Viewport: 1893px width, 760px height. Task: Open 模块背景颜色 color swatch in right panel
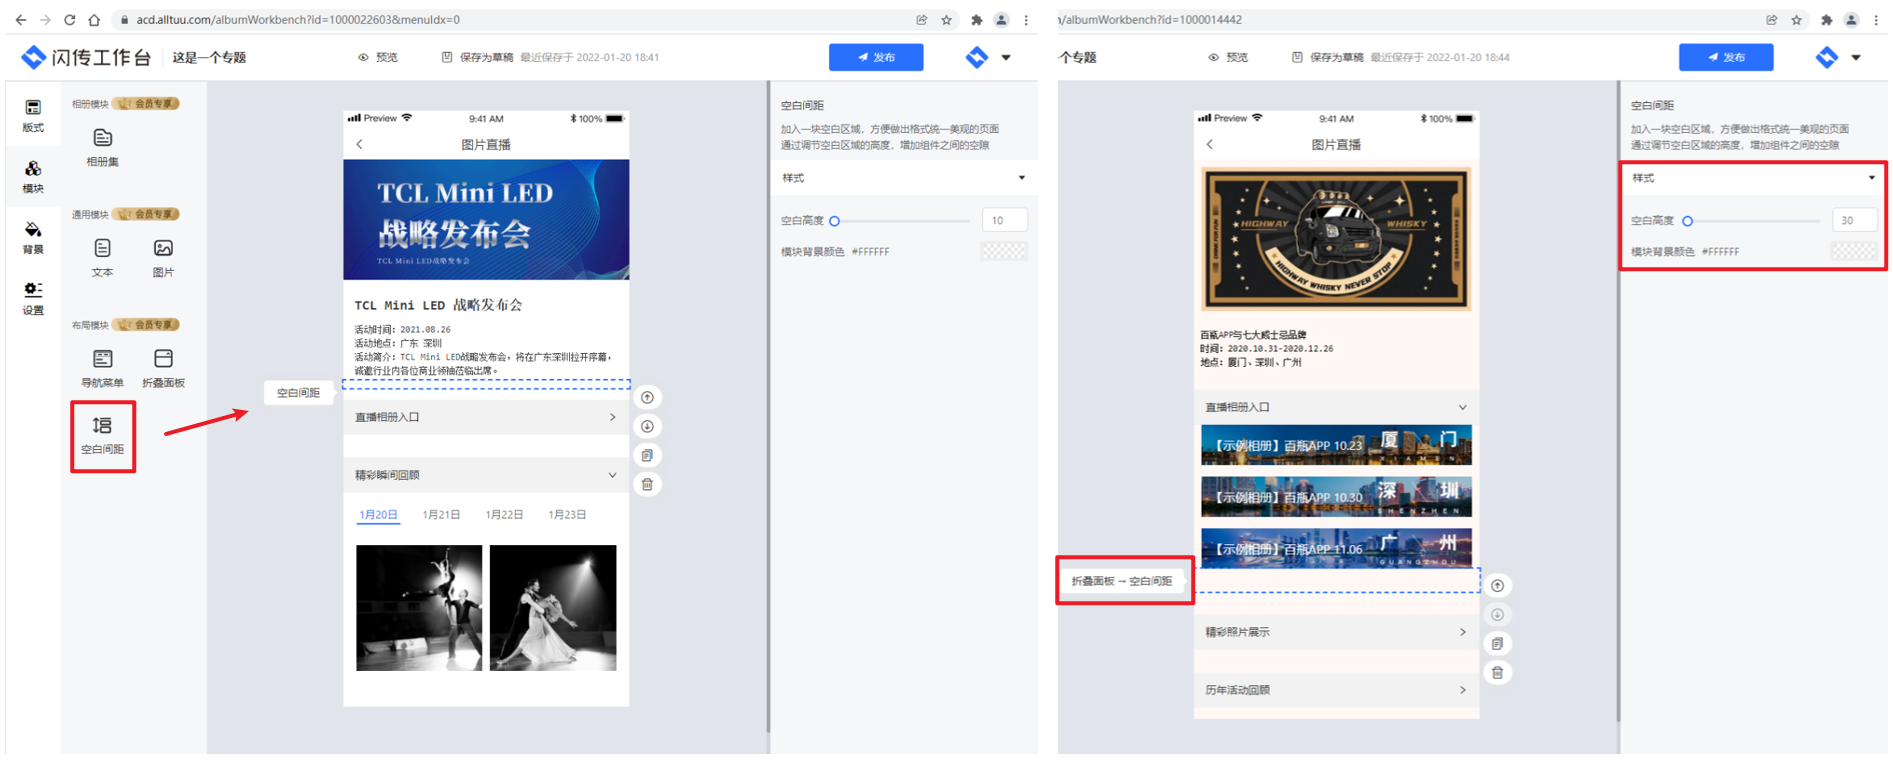(1854, 252)
